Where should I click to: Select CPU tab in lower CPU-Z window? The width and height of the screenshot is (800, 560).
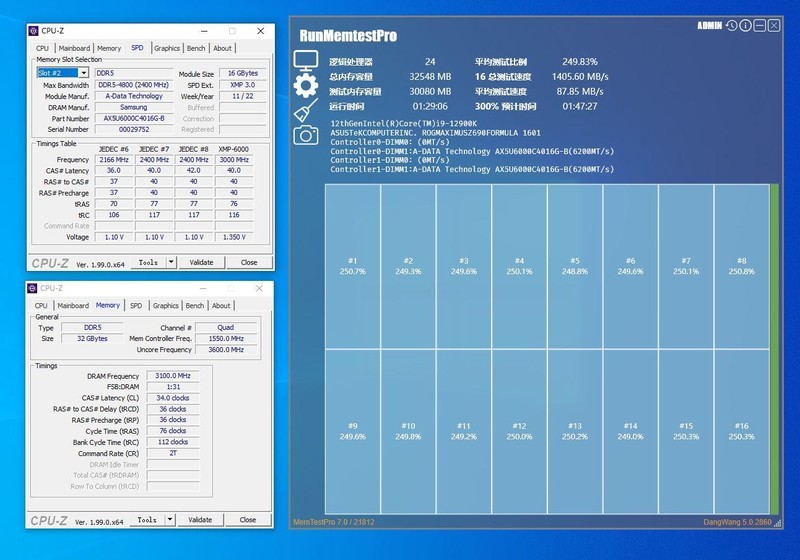(41, 306)
